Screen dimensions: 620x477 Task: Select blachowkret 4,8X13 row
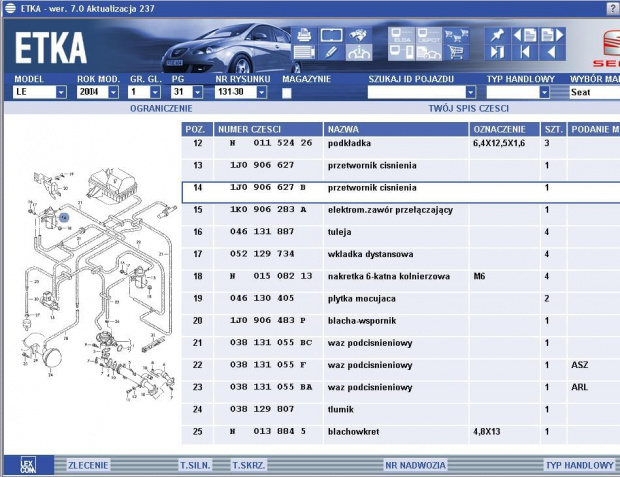point(401,435)
